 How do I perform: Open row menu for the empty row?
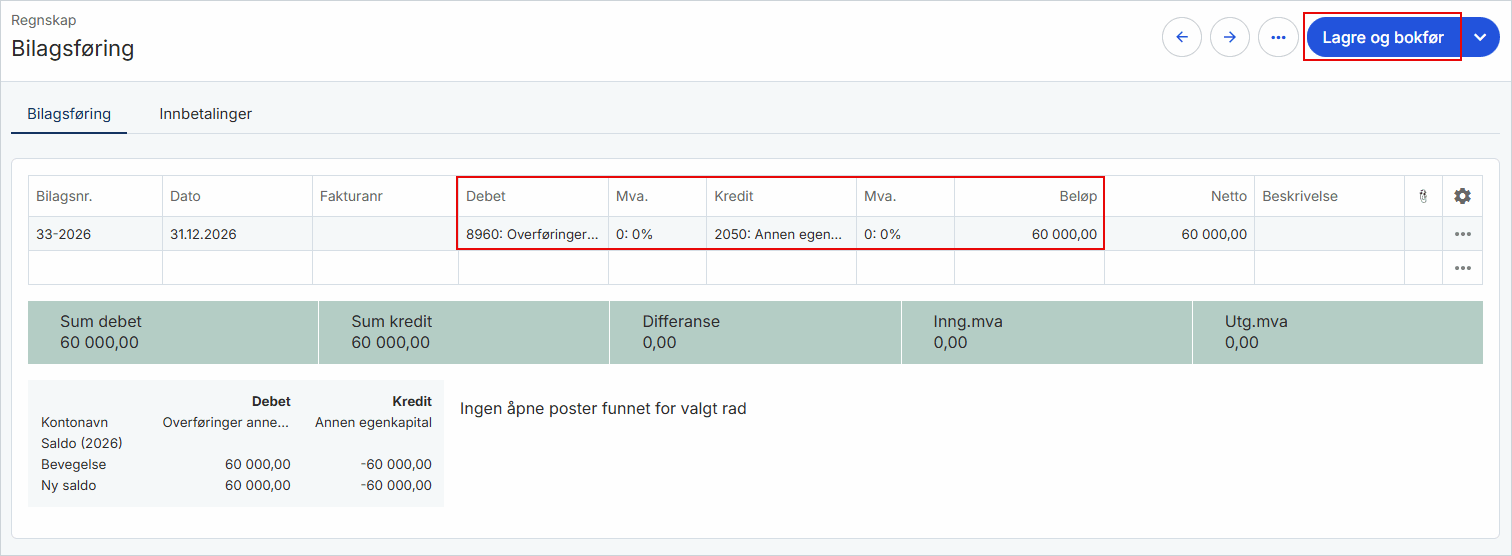point(1463,268)
